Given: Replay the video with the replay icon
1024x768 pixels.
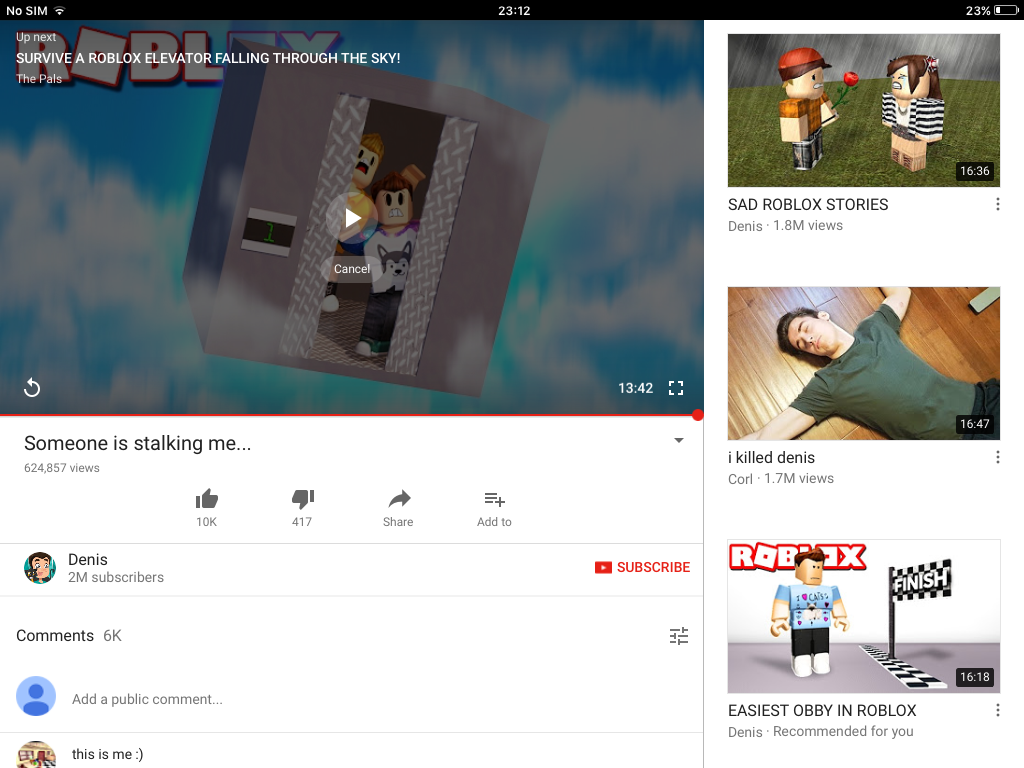Looking at the screenshot, I should point(32,388).
